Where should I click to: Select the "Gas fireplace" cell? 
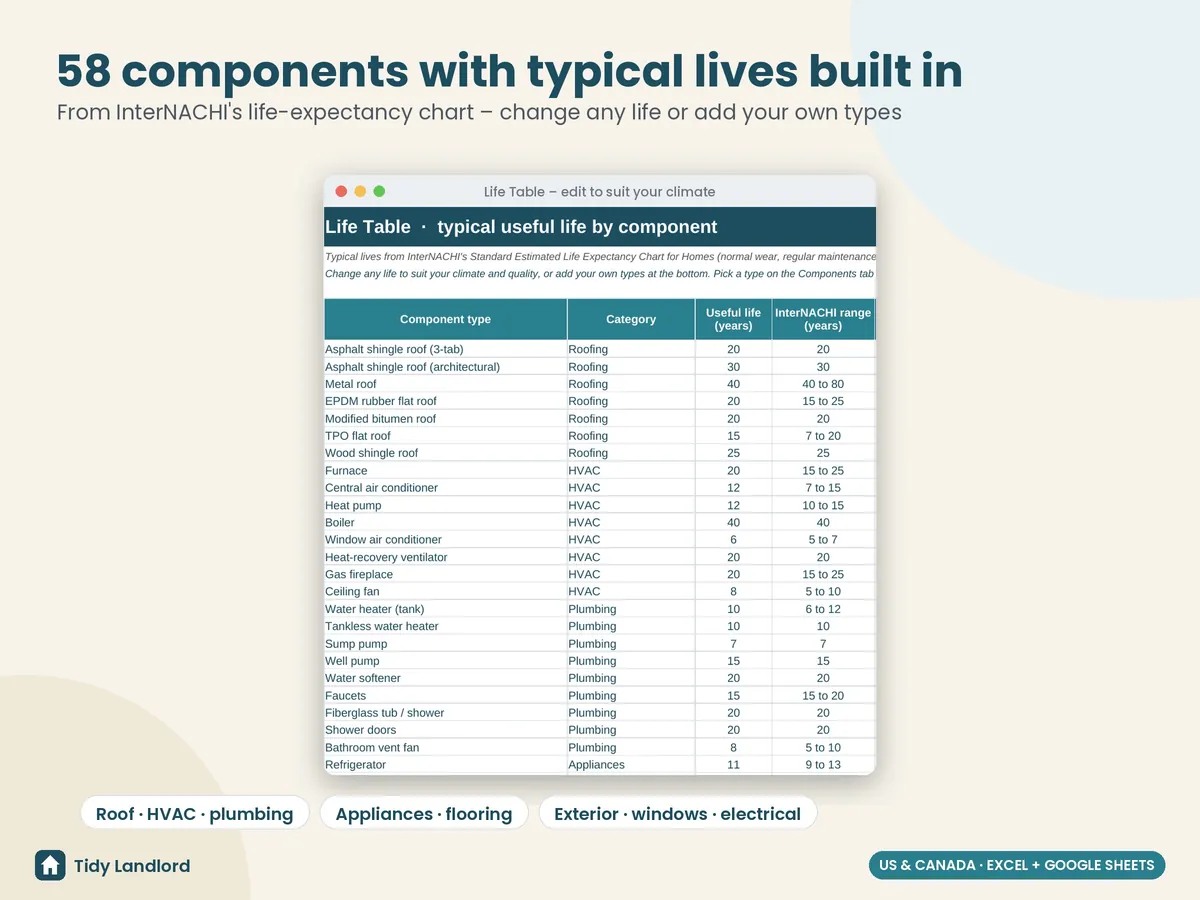[446, 574]
